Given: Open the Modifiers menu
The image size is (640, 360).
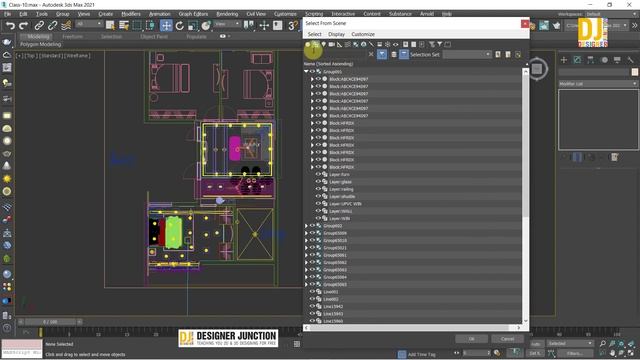Looking at the screenshot, I should [131, 14].
